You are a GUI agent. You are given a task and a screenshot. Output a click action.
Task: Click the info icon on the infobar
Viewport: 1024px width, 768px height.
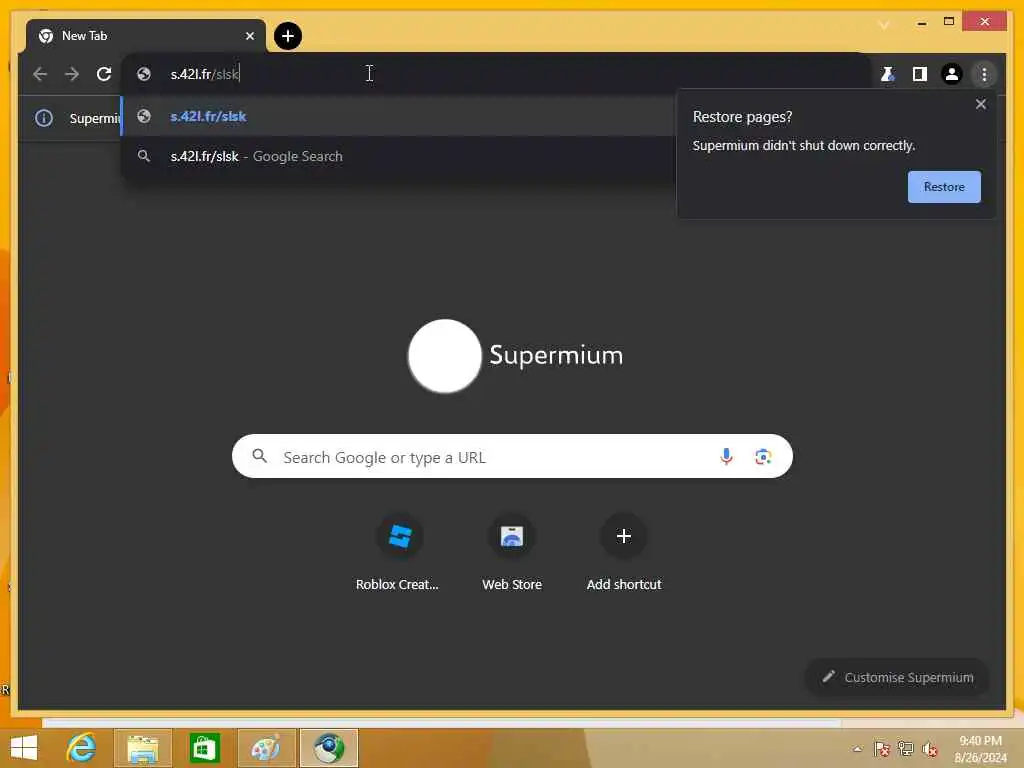44,118
